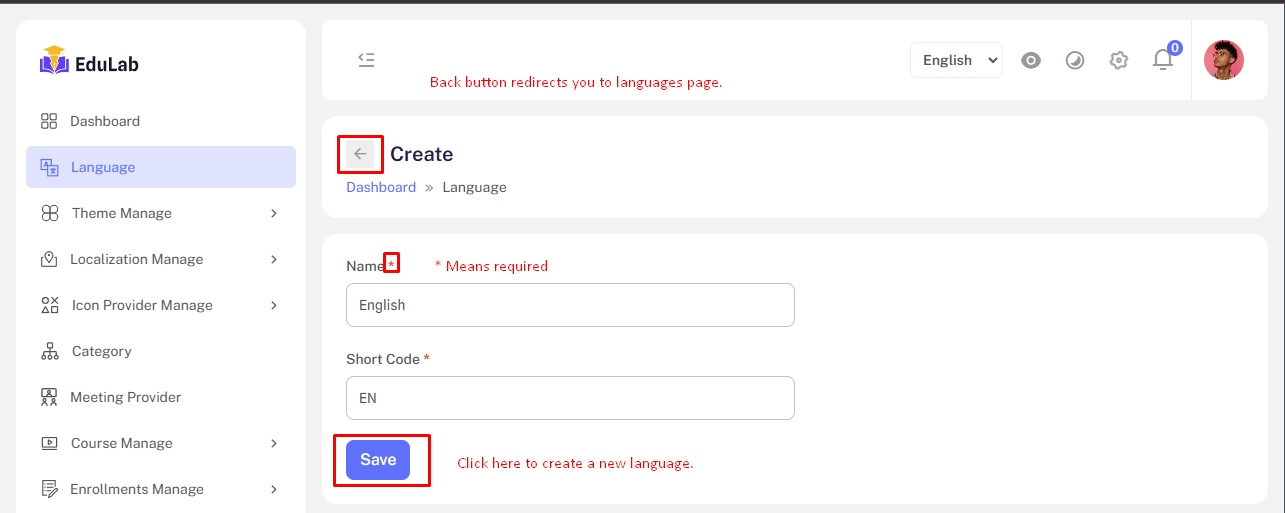Click the back arrow beside Create
Viewport: 1285px width, 513px height.
pos(360,154)
